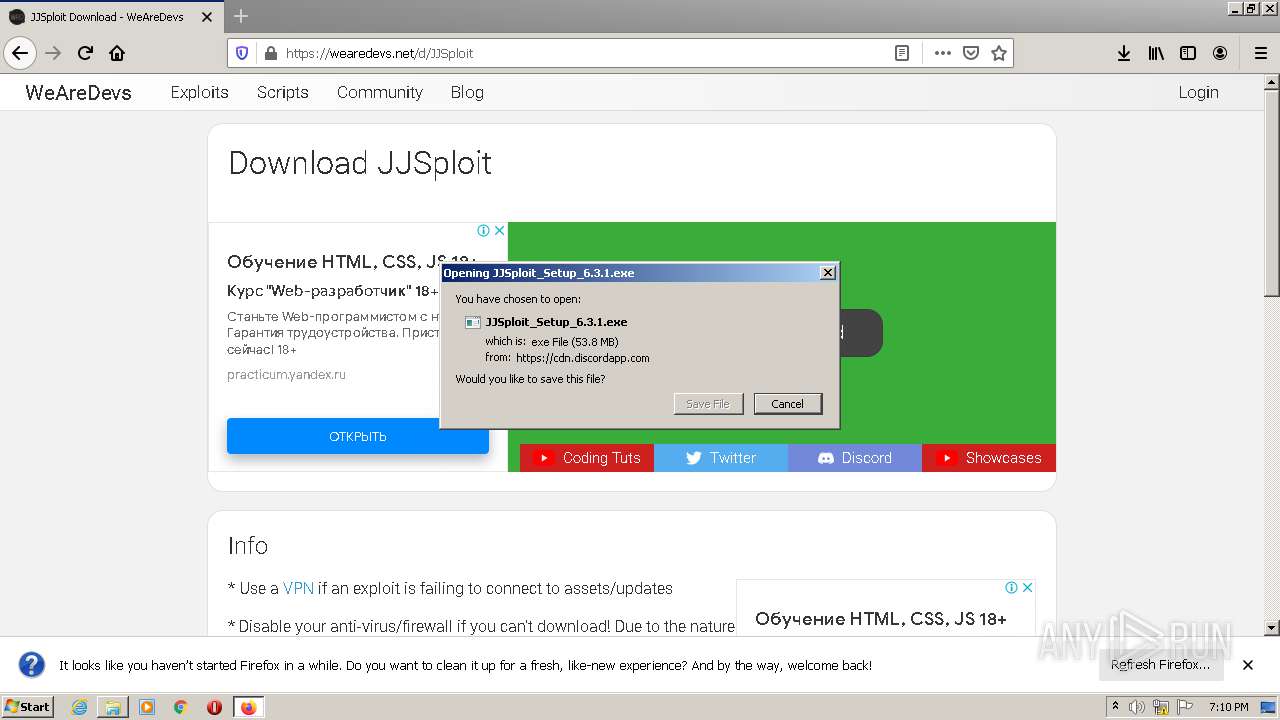Dismiss the Firefox refresh notification bar
Screen dimensions: 1280x720
click(1248, 665)
